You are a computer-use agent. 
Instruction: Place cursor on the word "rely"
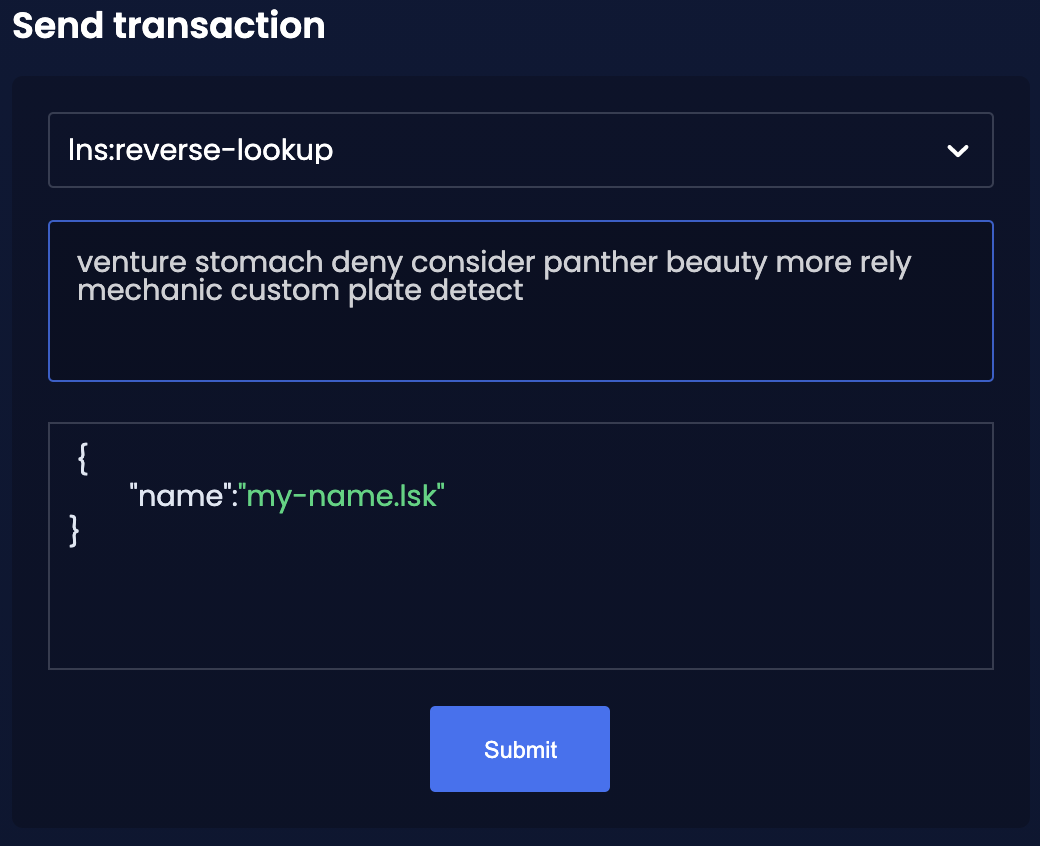click(885, 263)
